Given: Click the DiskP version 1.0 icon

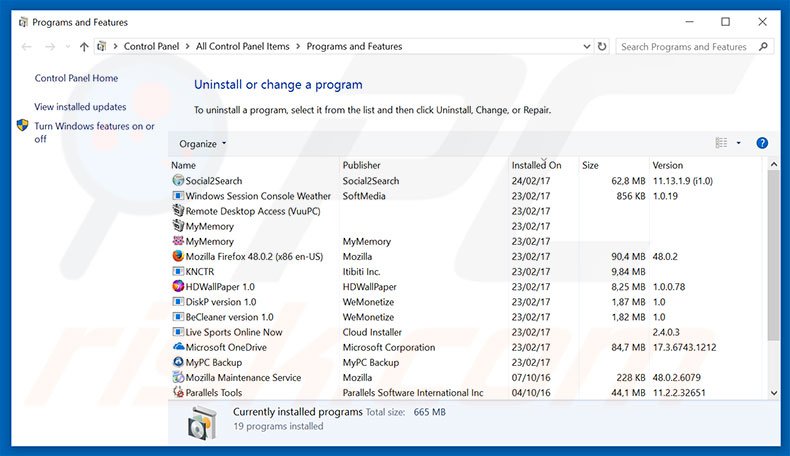Looking at the screenshot, I should 178,301.
